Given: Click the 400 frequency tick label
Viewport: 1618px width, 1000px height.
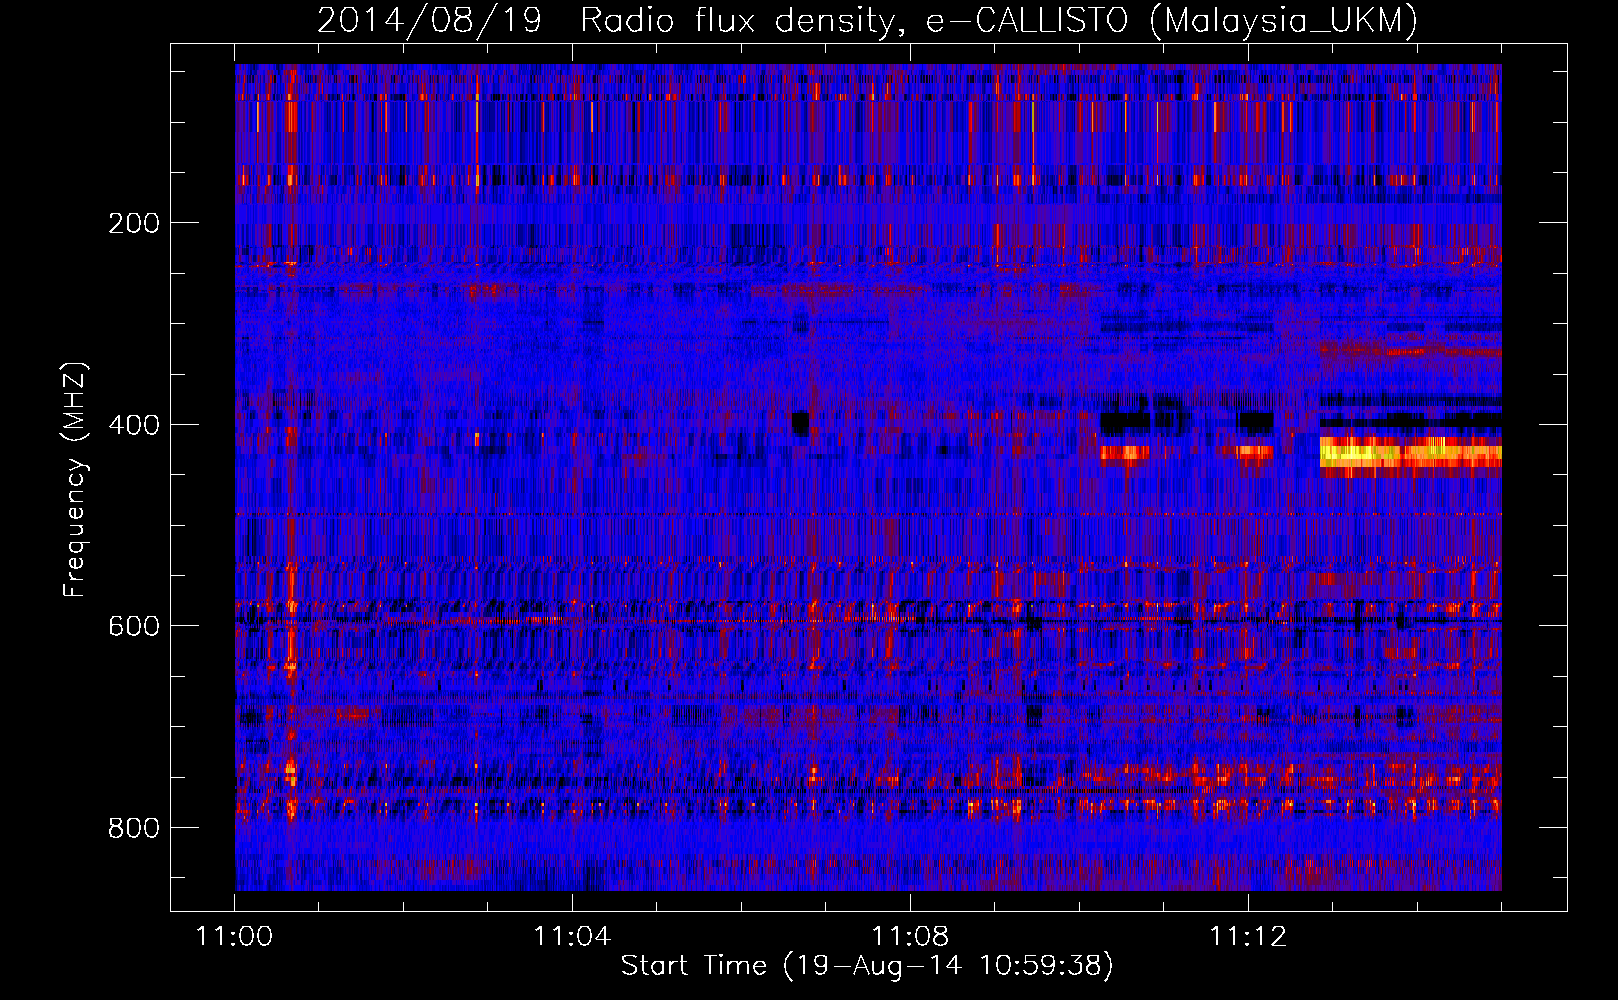Looking at the screenshot, I should point(134,425).
